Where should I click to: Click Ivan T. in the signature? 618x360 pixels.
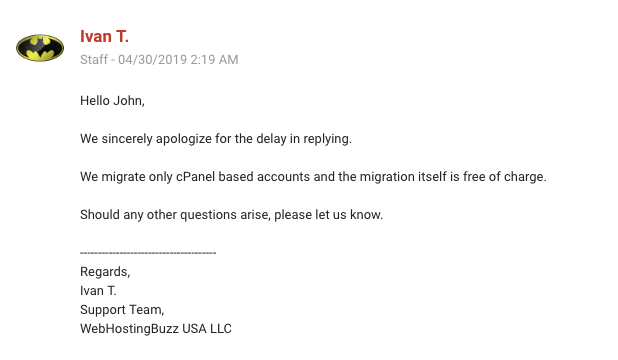point(98,291)
